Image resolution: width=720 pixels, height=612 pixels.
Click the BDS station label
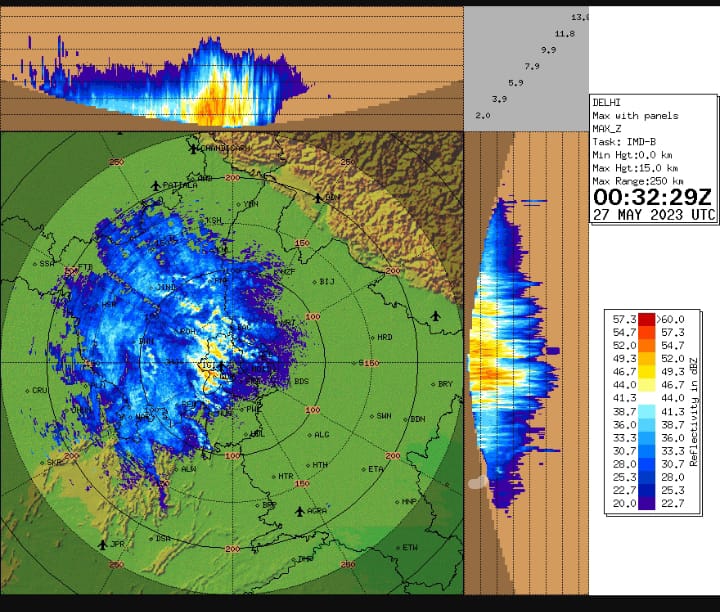[x=301, y=382]
